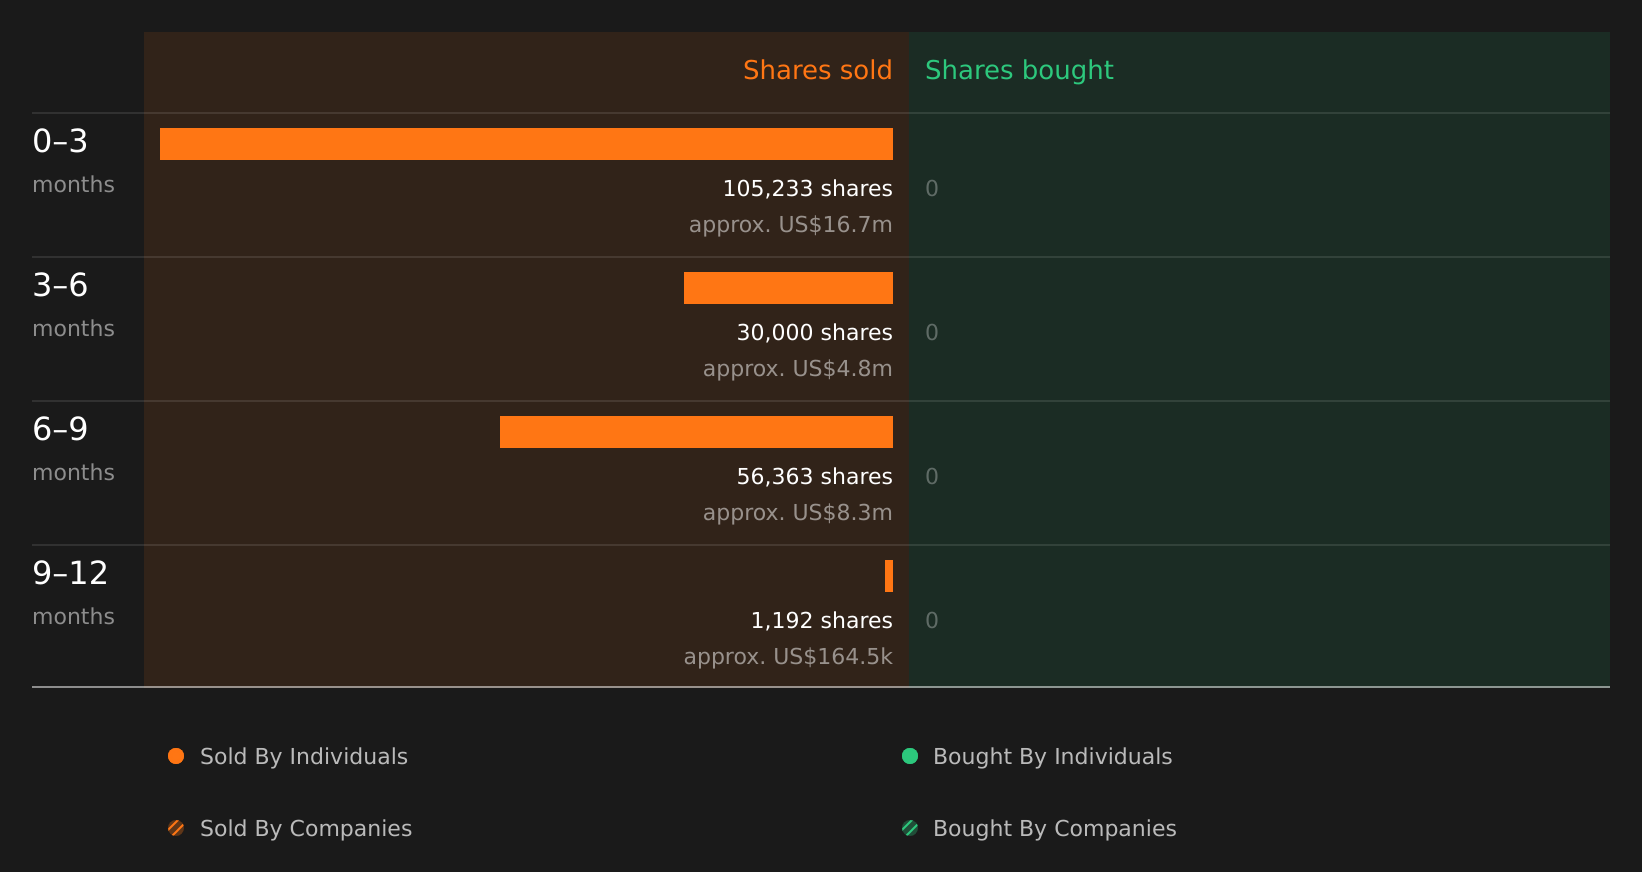Click the bought '0' in the 3–6 months row
Image resolution: width=1642 pixels, height=872 pixels.
932,333
